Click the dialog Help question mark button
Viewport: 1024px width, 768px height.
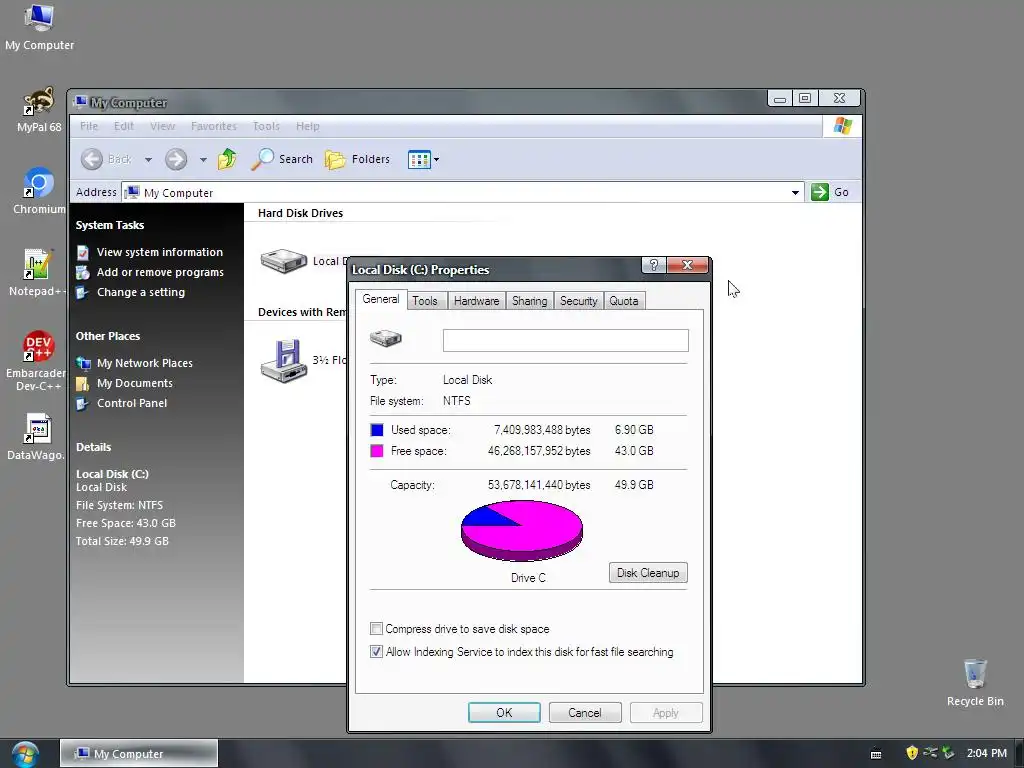point(654,264)
